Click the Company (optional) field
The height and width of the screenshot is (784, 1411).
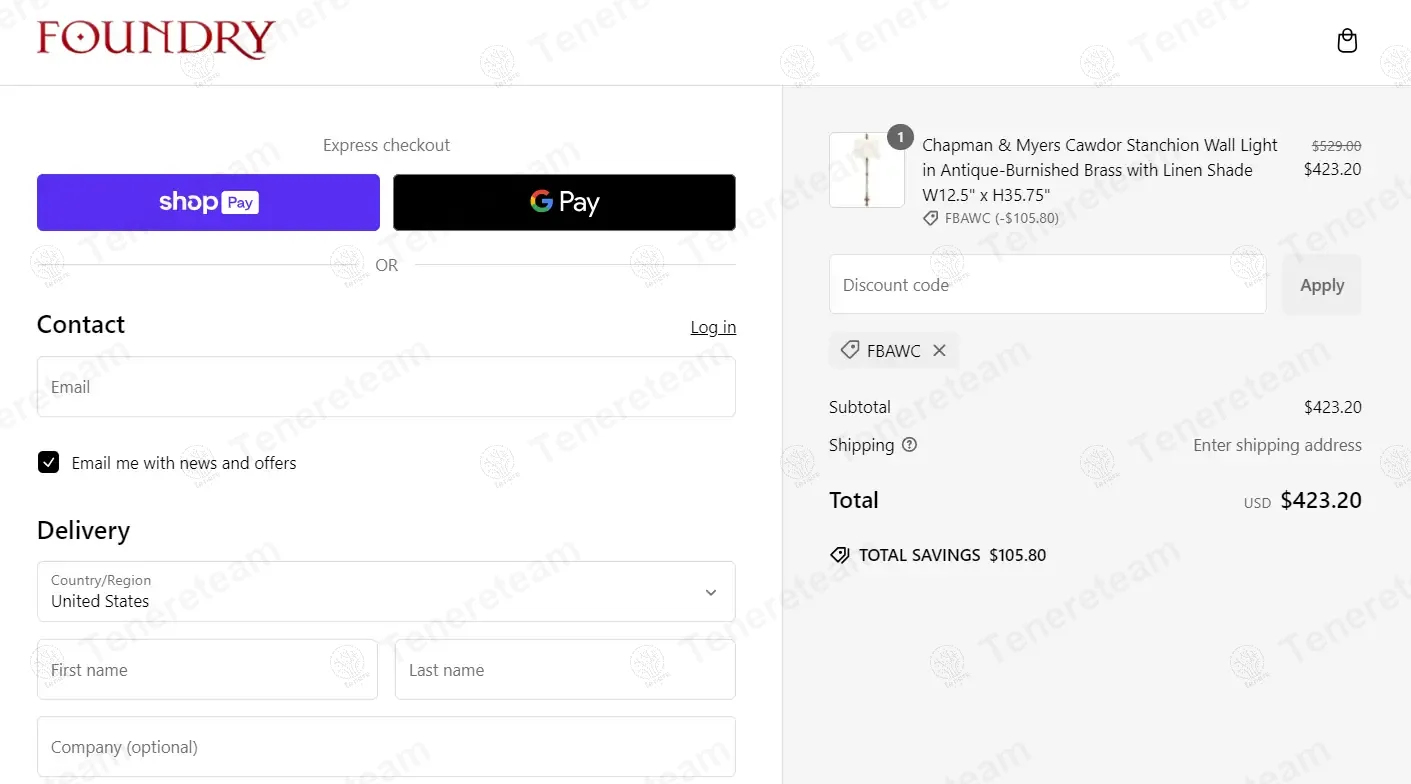[386, 747]
